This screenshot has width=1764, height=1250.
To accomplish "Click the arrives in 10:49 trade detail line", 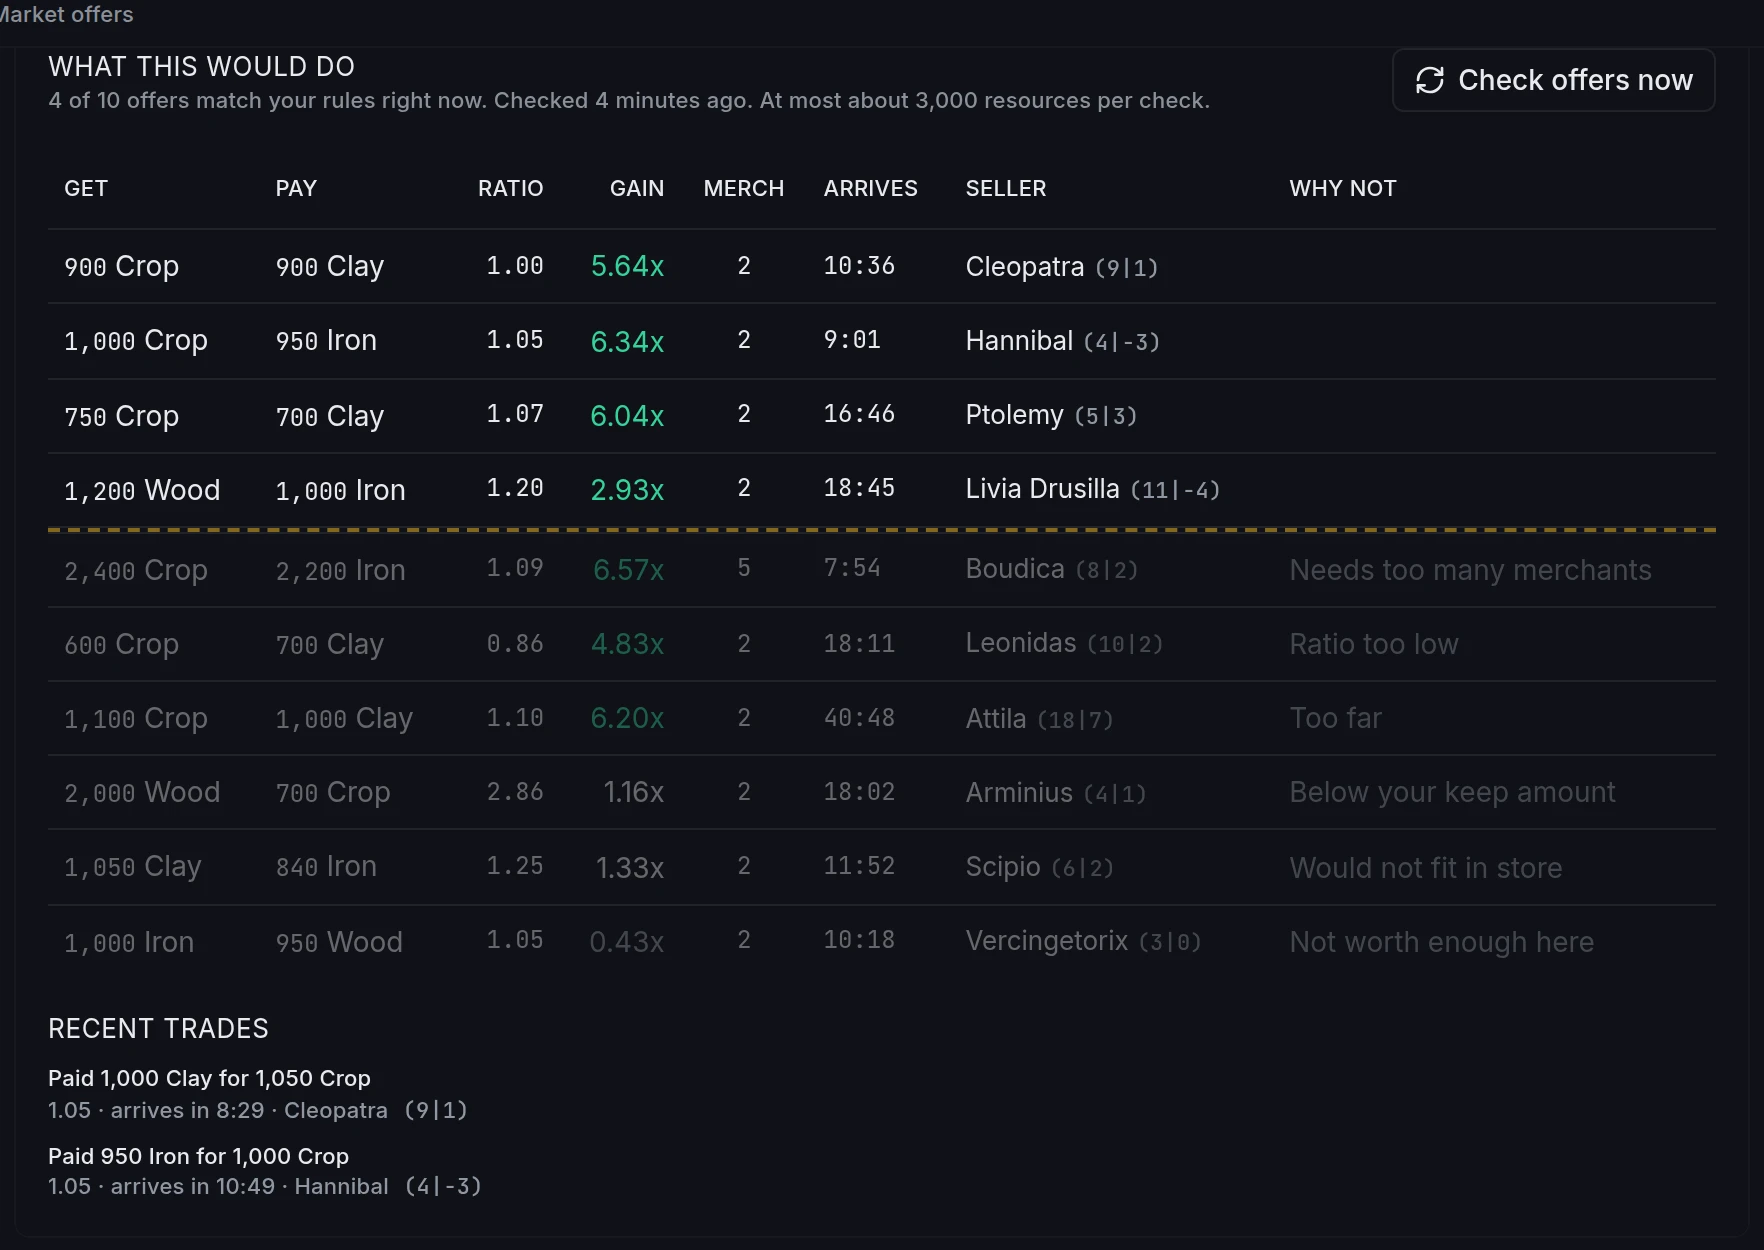I will [x=264, y=1186].
